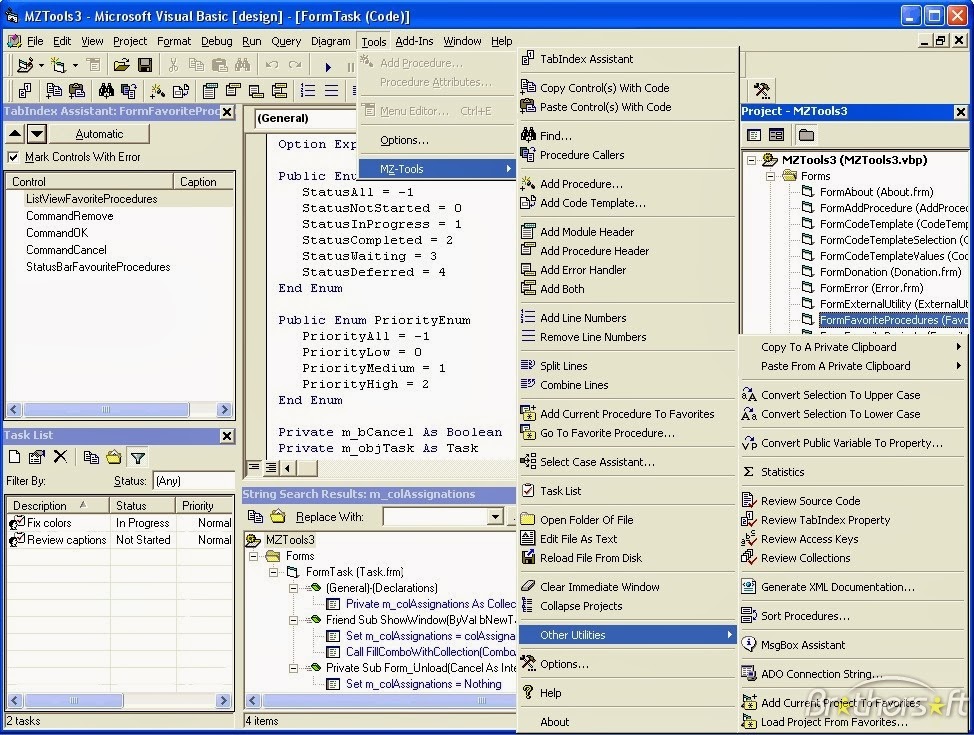Viewport: 974px width, 735px height.
Task: Click the Control column header
Action: coord(89,182)
